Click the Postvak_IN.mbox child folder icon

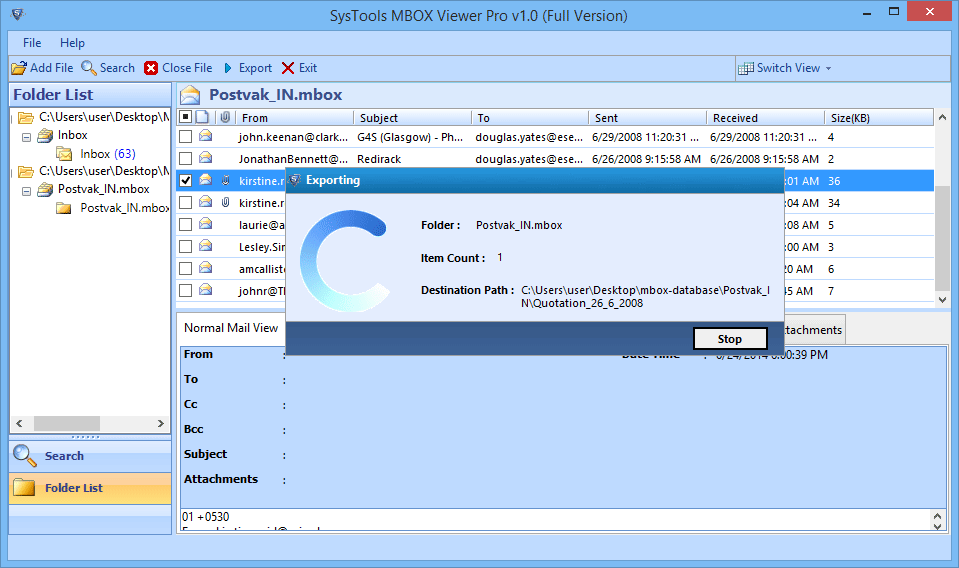pos(64,208)
